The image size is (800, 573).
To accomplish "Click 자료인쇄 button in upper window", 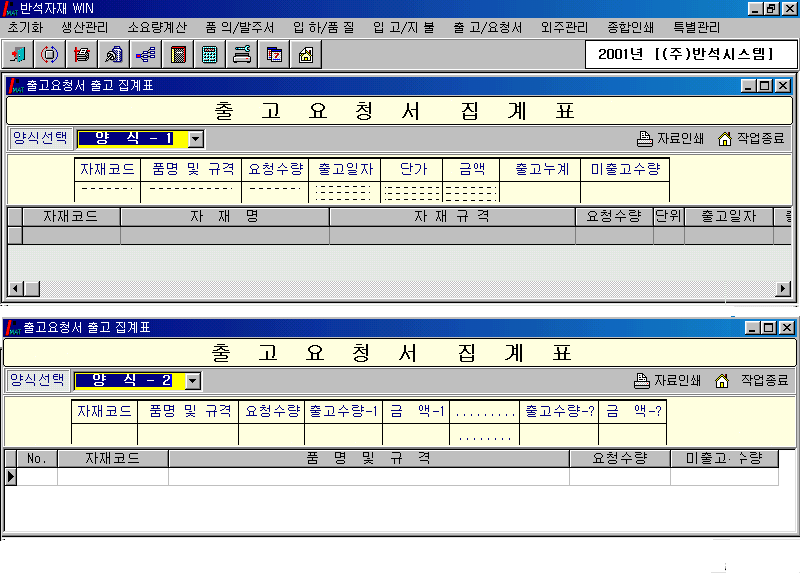I will click(671, 139).
